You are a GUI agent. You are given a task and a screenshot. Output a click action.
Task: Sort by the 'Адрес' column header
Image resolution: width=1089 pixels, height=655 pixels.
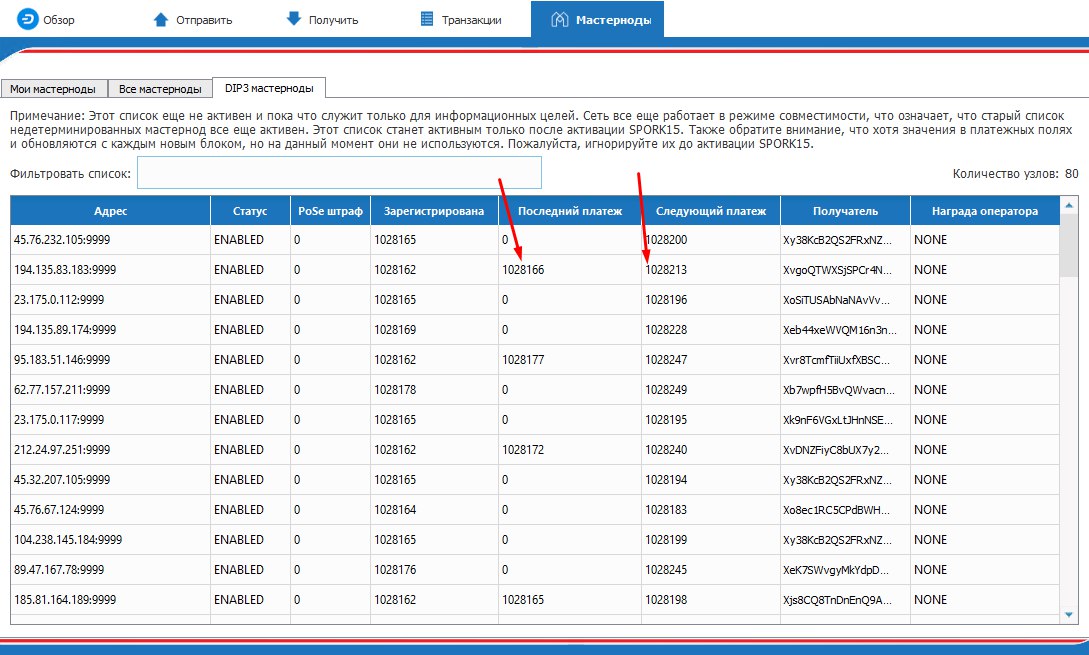[110, 211]
